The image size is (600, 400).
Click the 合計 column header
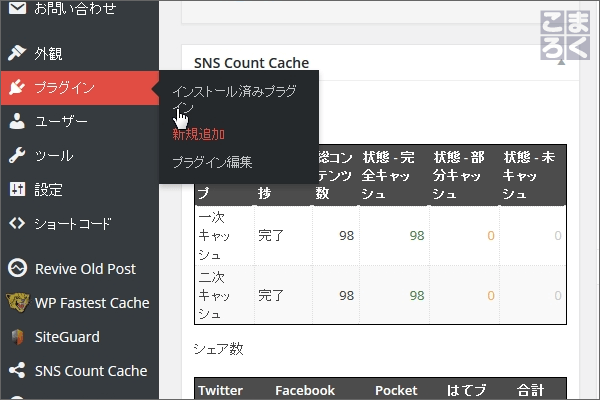click(x=530, y=390)
